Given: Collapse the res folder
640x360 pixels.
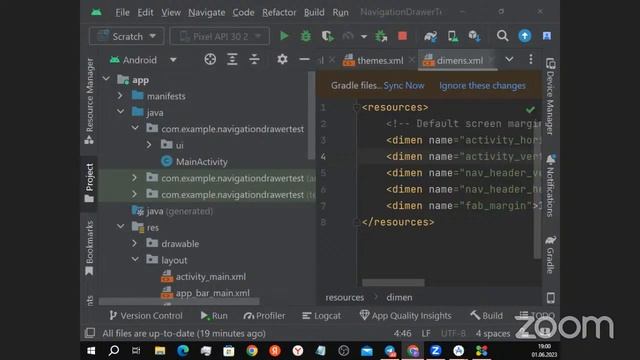Looking at the screenshot, I should pyautogui.click(x=120, y=227).
